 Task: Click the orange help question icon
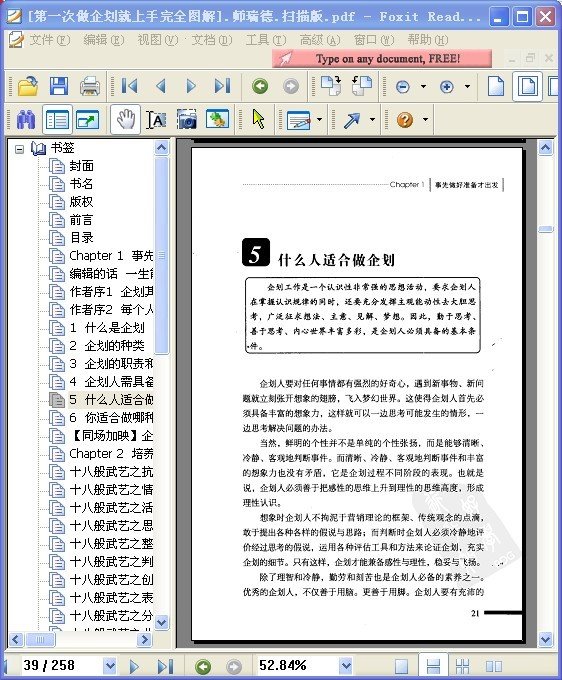pos(405,119)
